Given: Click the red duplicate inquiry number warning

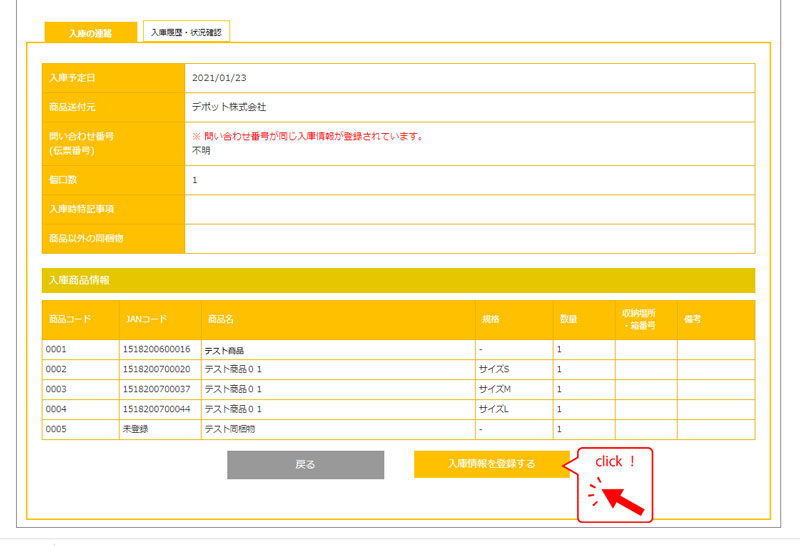Looking at the screenshot, I should coord(306,136).
